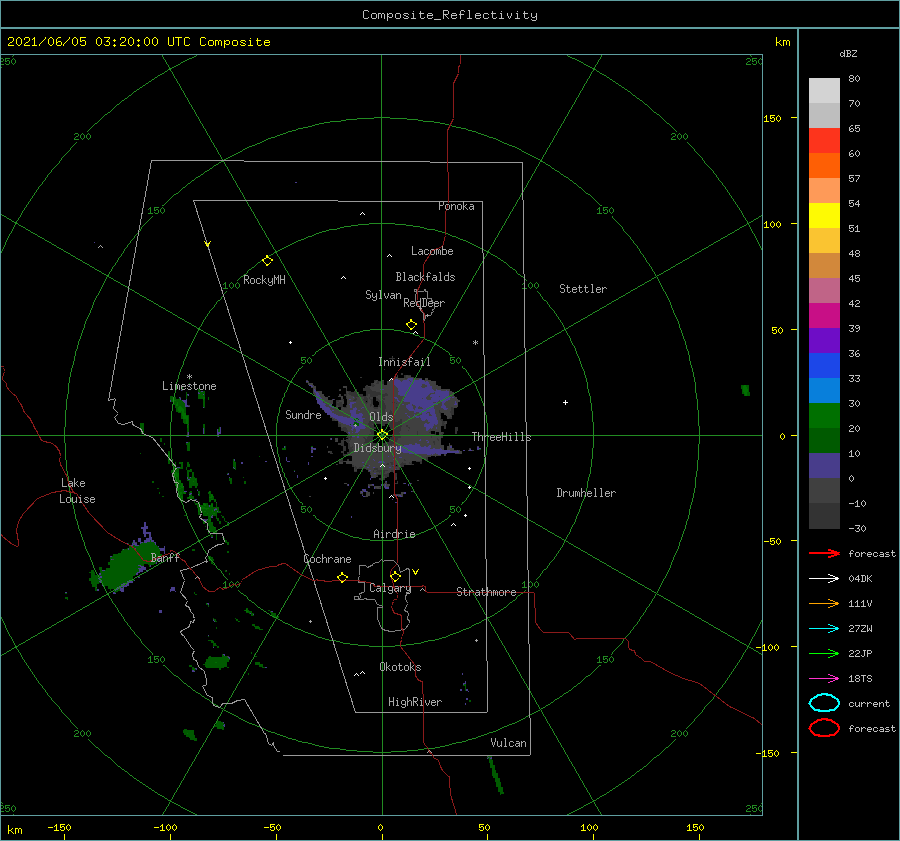Viewport: 900px width, 841px height.
Task: Click the Stettler label
Action: click(583, 289)
